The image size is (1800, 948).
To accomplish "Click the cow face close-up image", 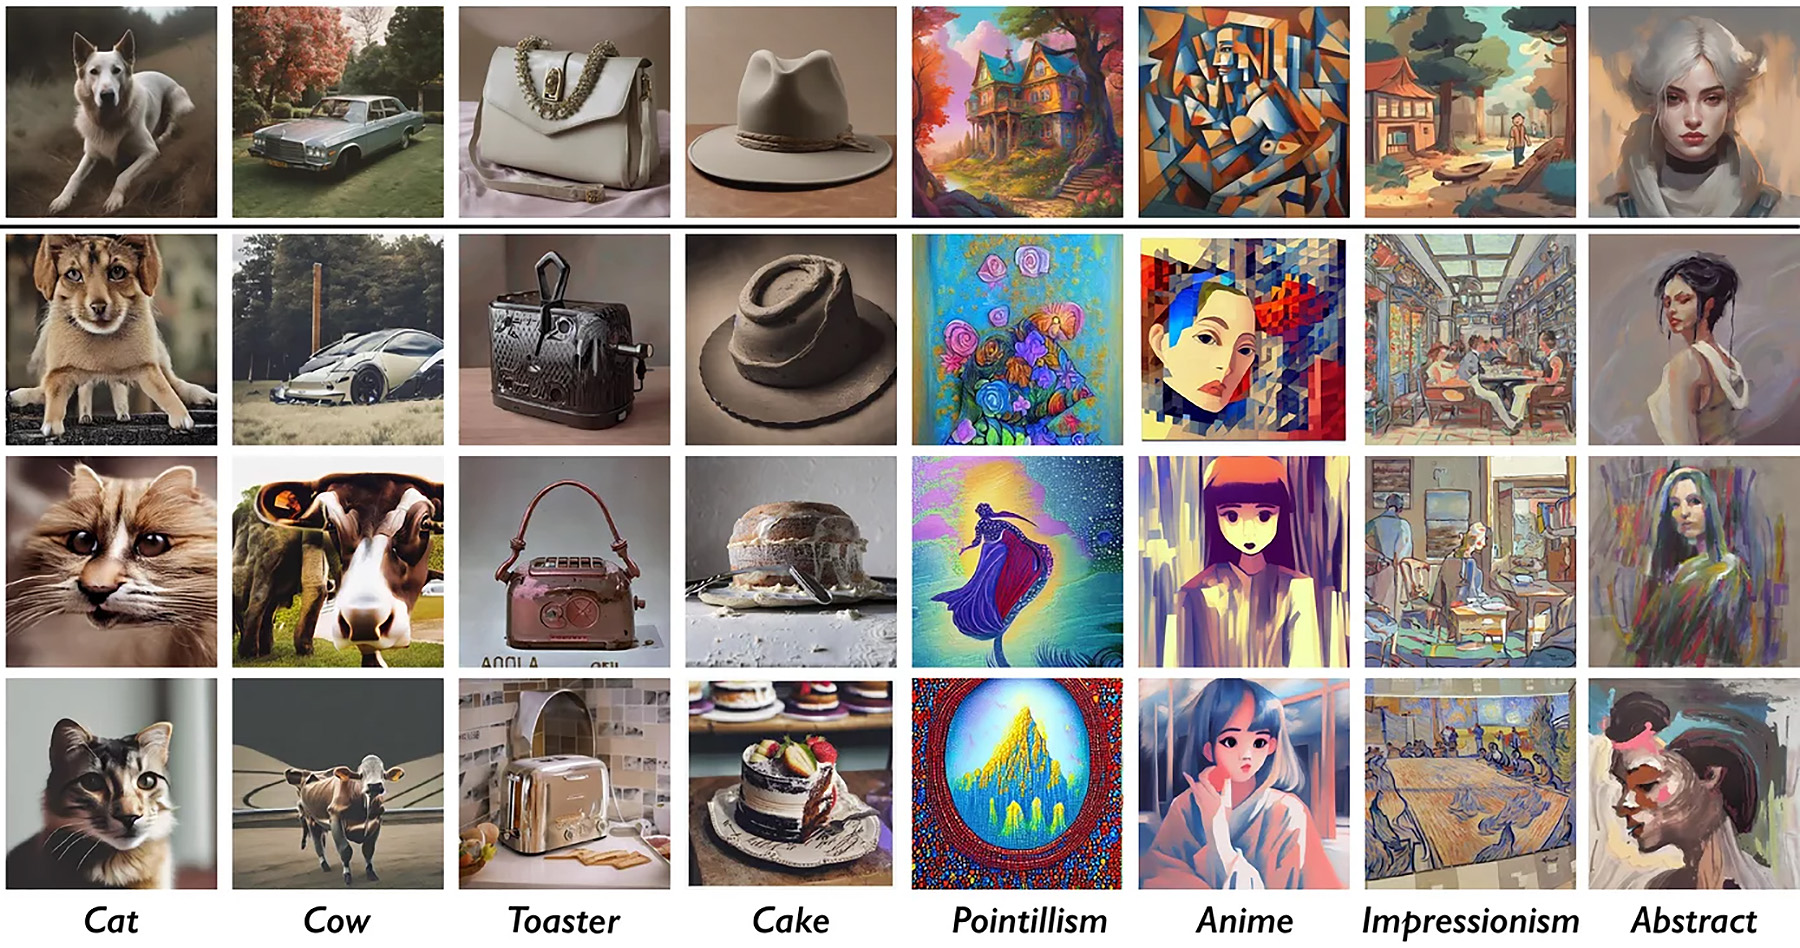I will [338, 562].
